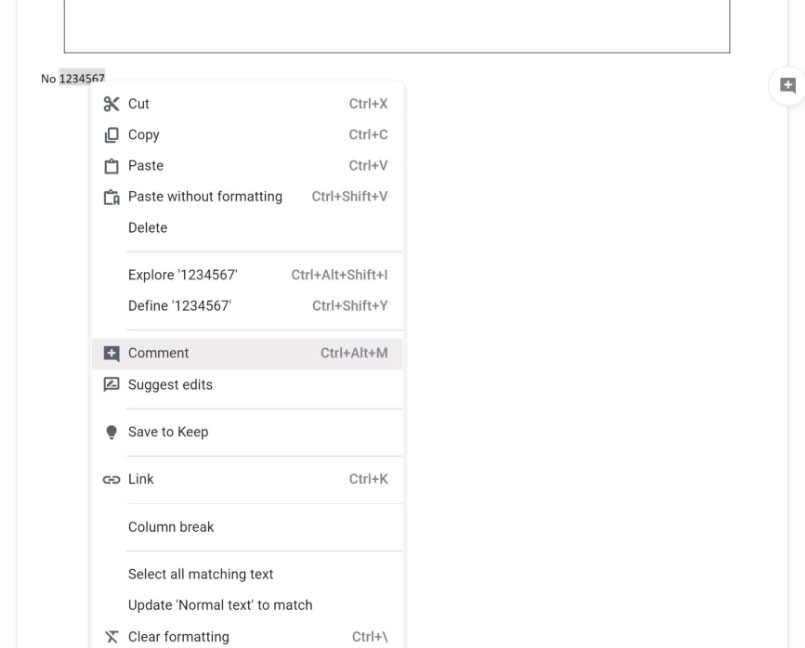Screen dimensions: 805x648
Task: Click the highlighted 1234567 text
Action: pos(82,78)
